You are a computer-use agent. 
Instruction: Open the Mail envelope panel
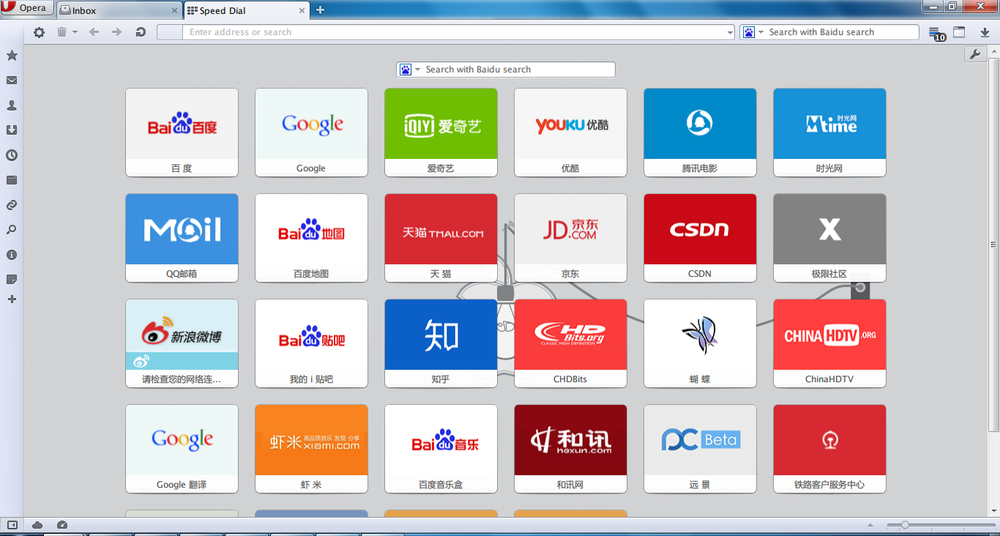click(x=11, y=80)
